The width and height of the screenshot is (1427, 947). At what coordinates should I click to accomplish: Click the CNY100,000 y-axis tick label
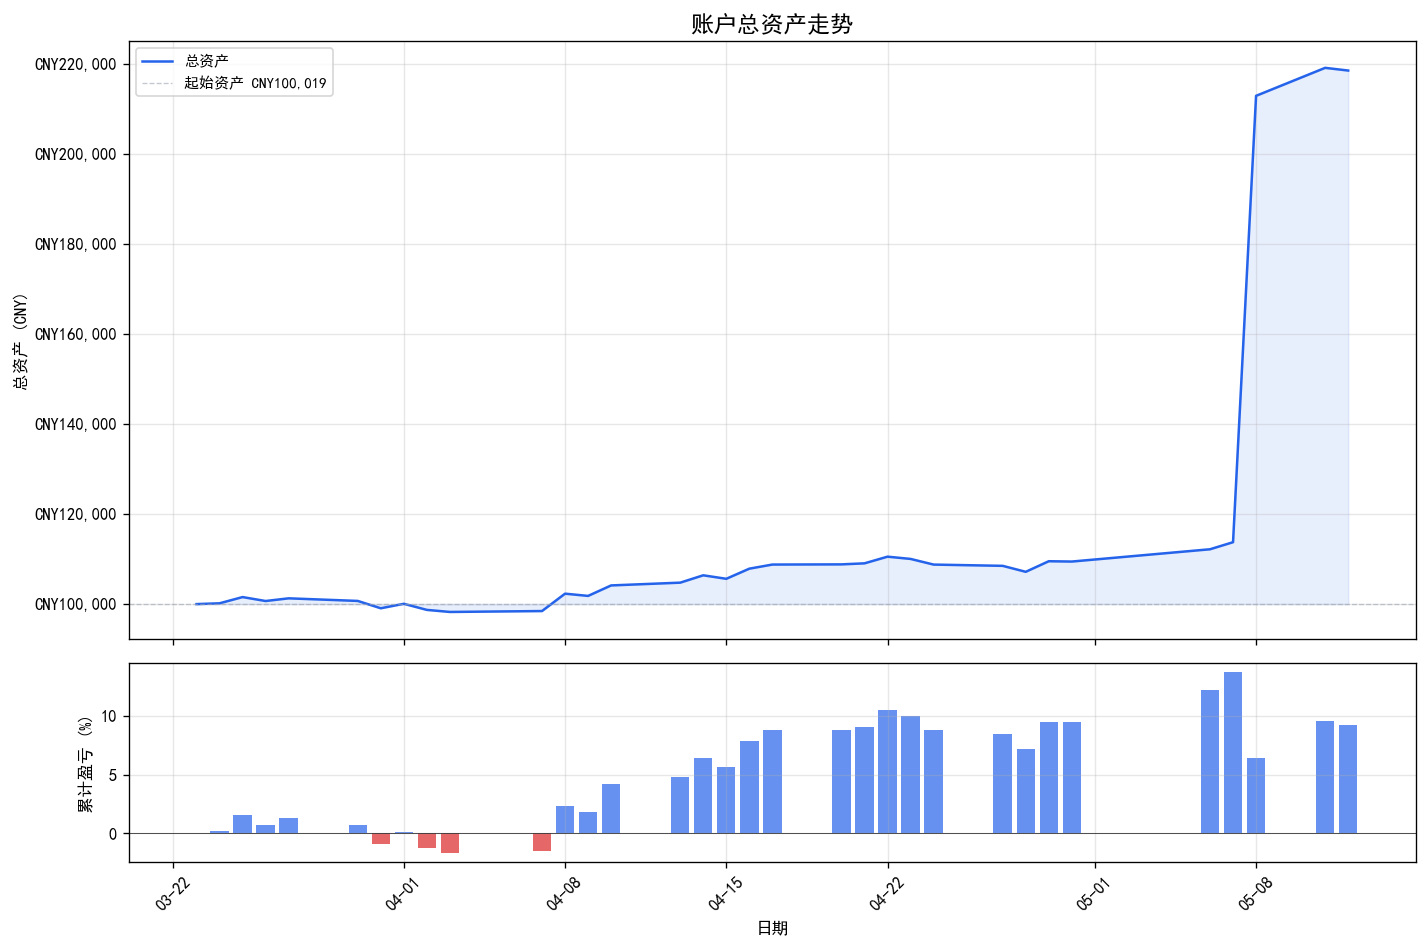76,605
